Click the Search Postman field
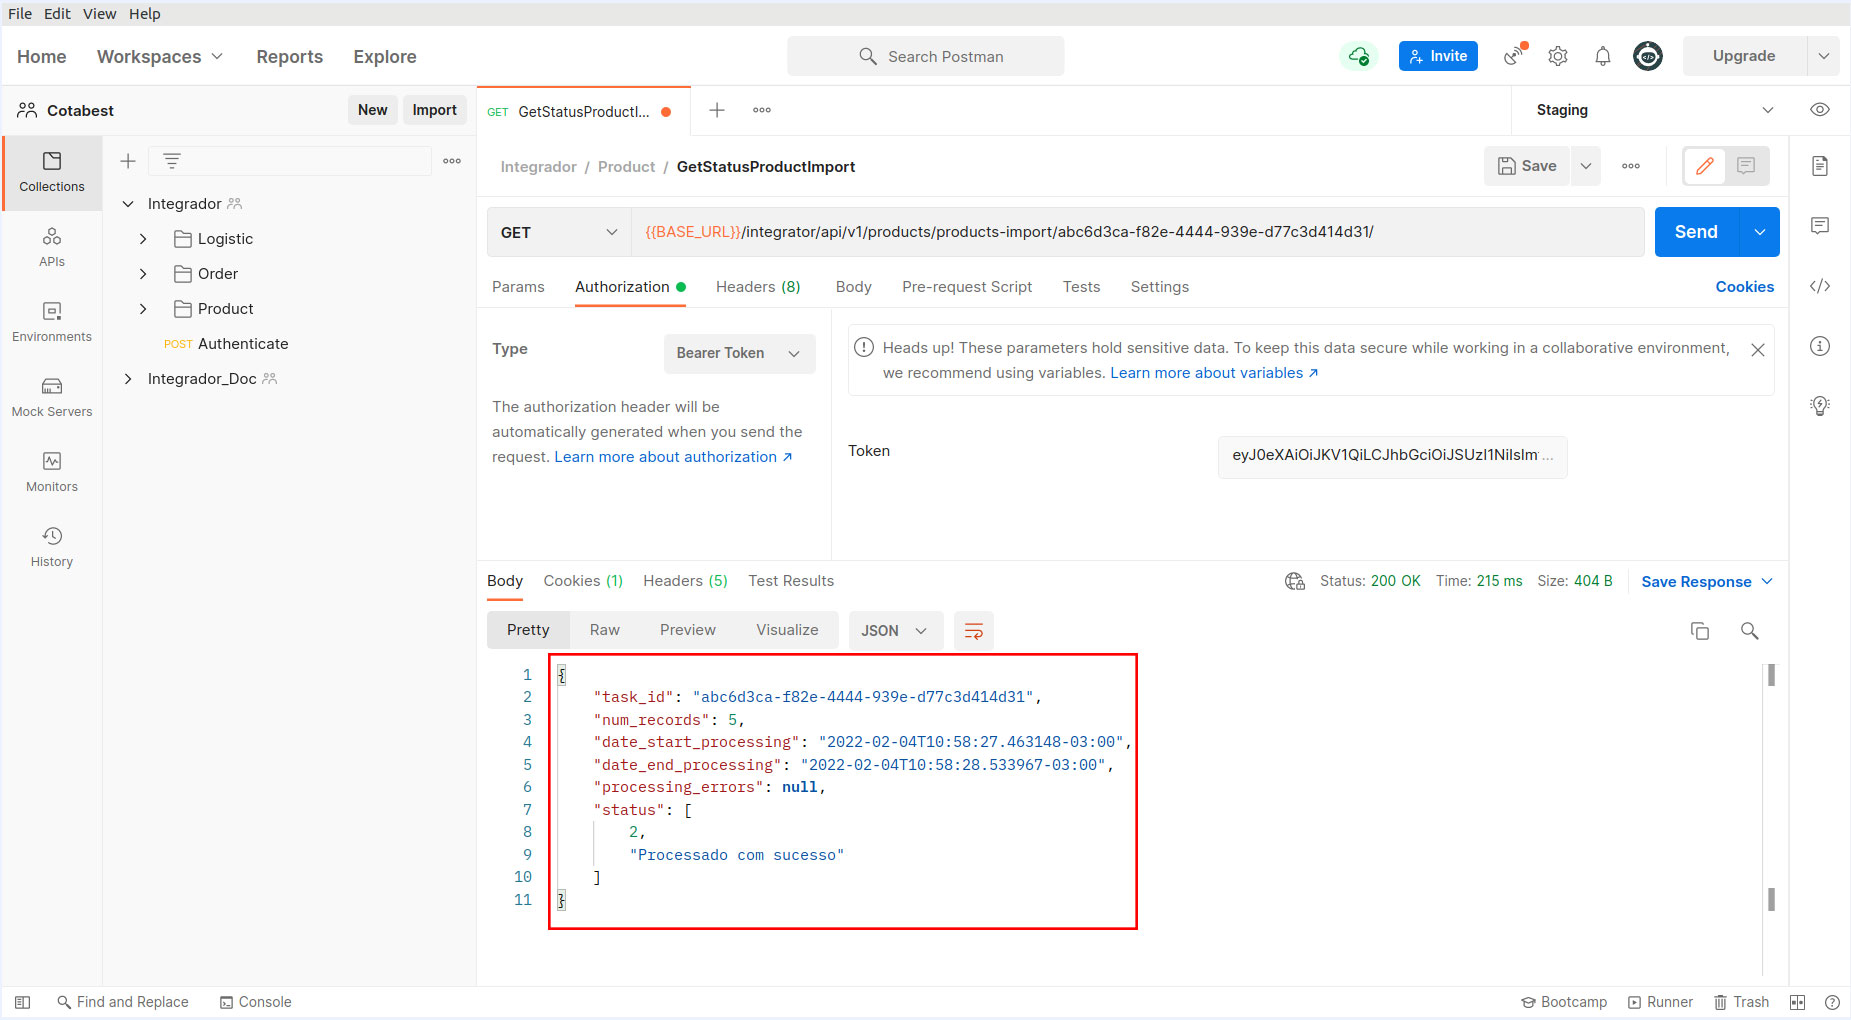 (925, 56)
